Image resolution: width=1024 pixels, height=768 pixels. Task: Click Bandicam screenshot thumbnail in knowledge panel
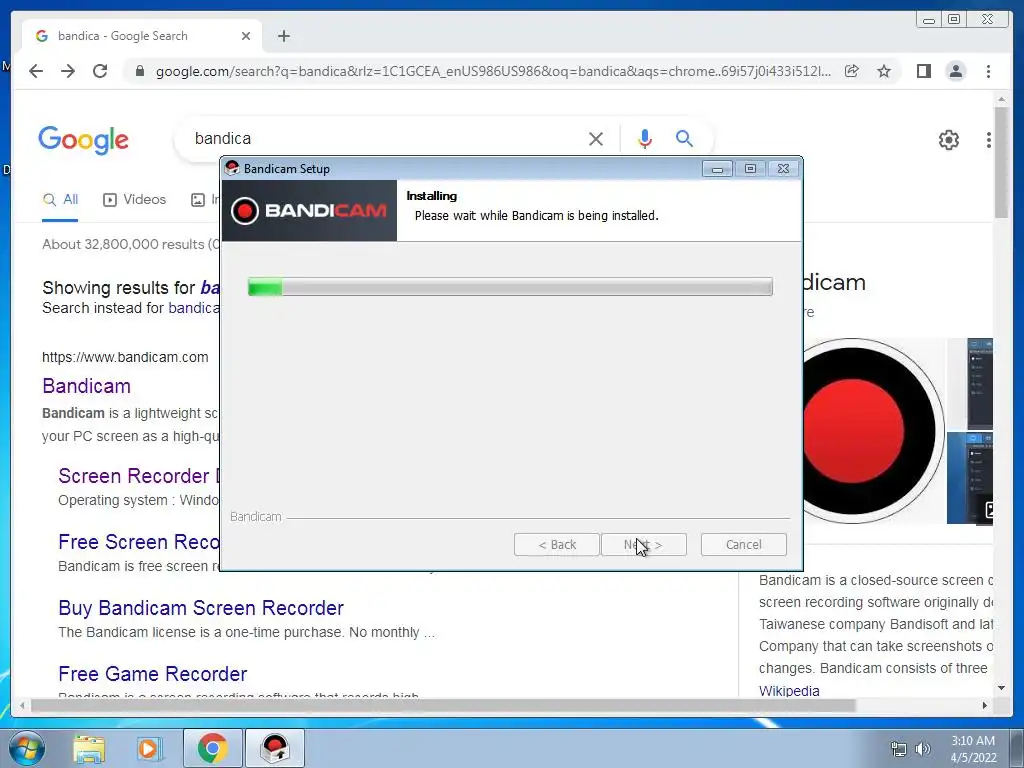(x=970, y=384)
